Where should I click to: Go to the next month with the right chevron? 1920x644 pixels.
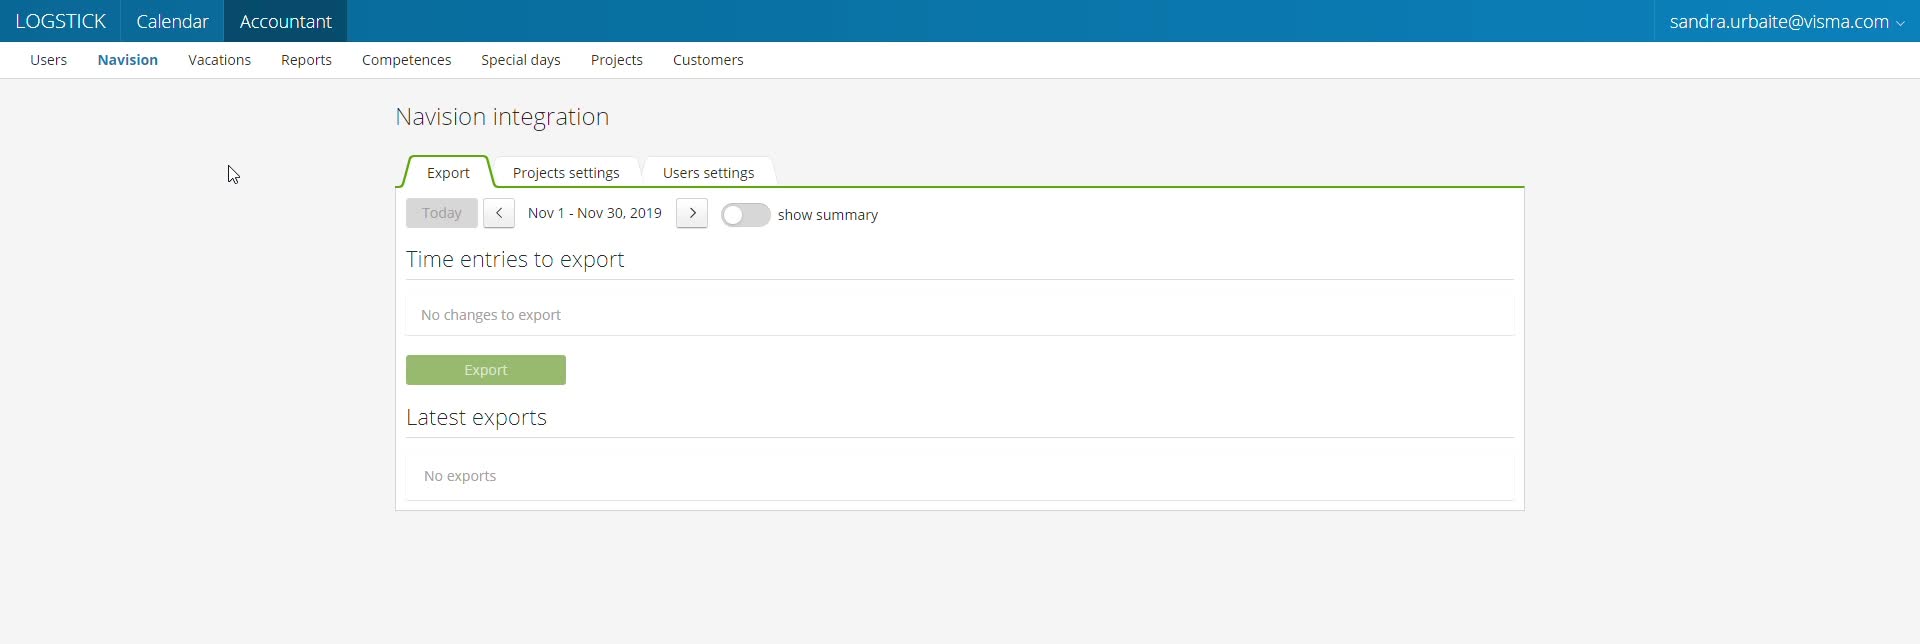point(692,213)
